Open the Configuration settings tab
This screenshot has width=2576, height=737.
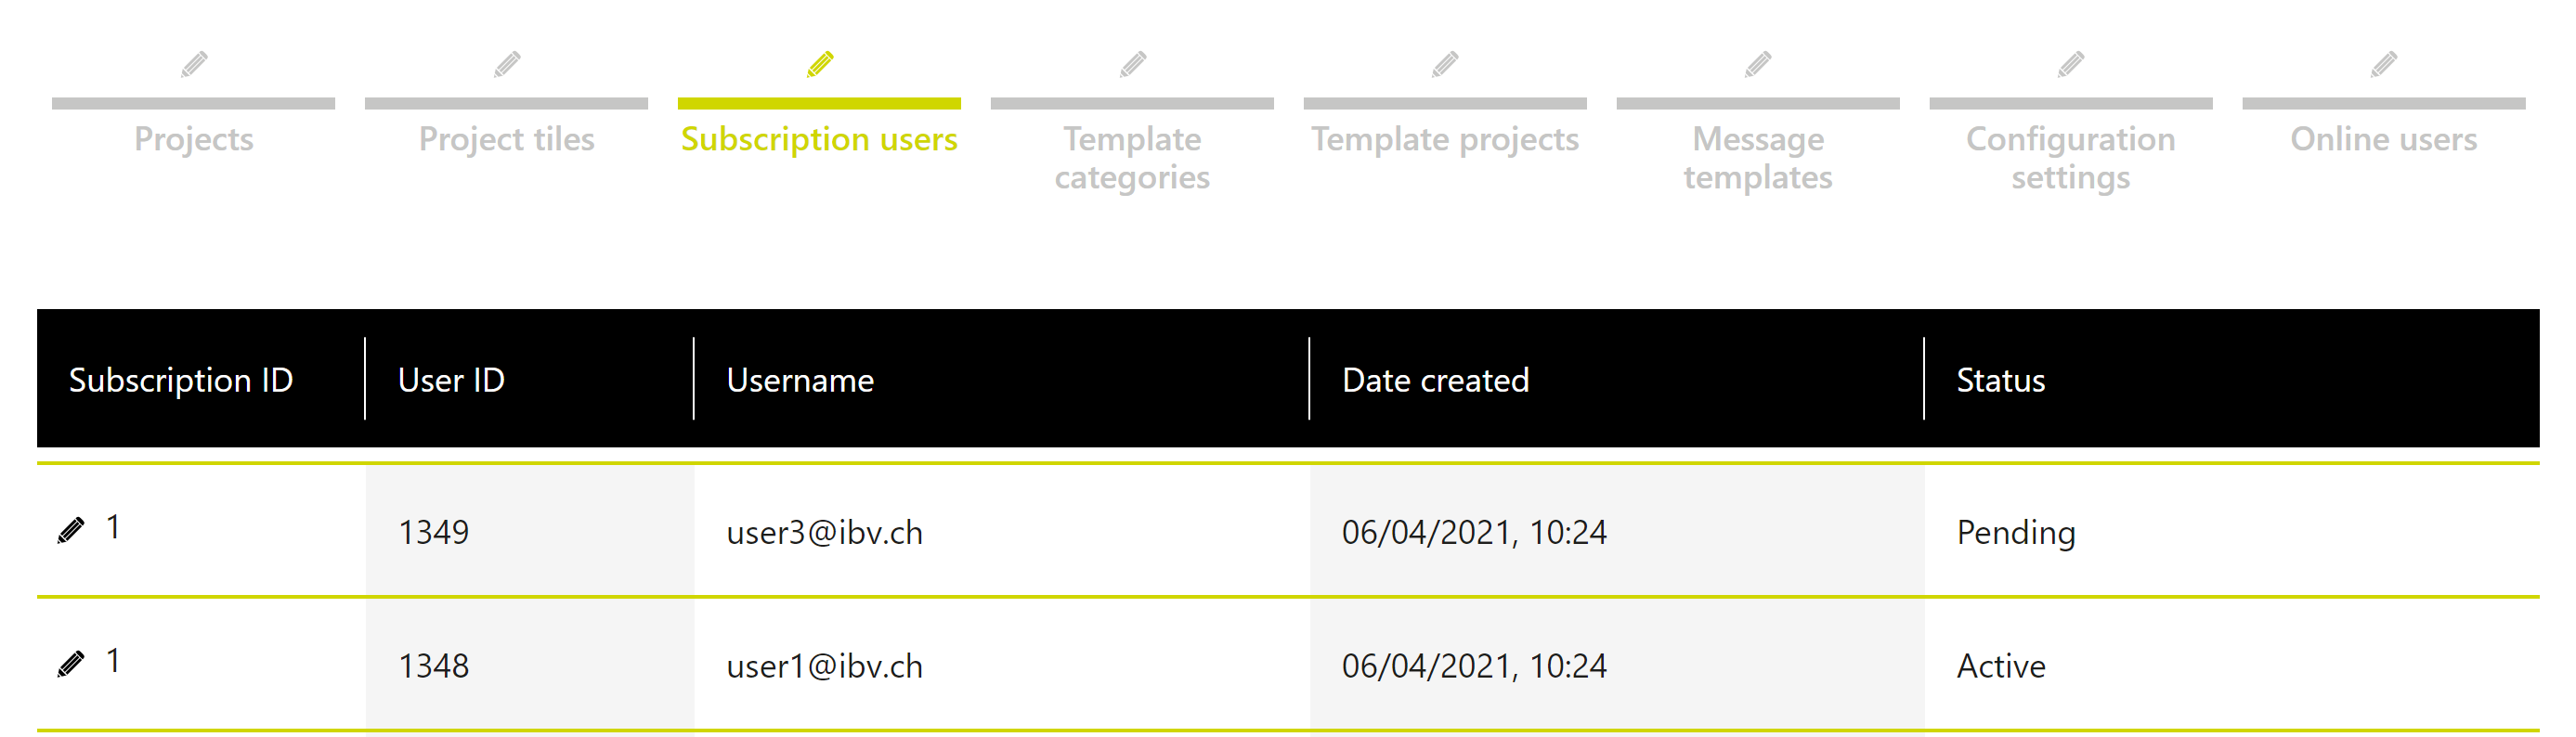coord(2071,158)
